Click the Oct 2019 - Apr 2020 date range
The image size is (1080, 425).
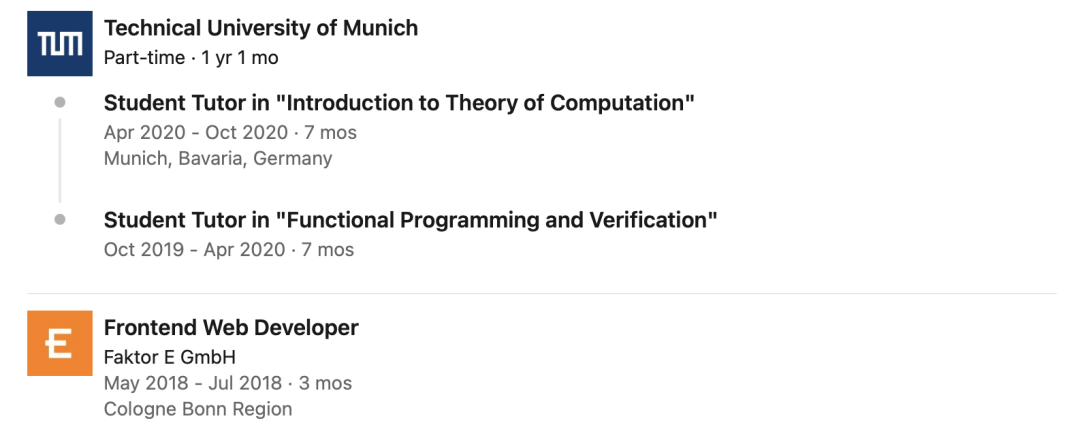(194, 249)
